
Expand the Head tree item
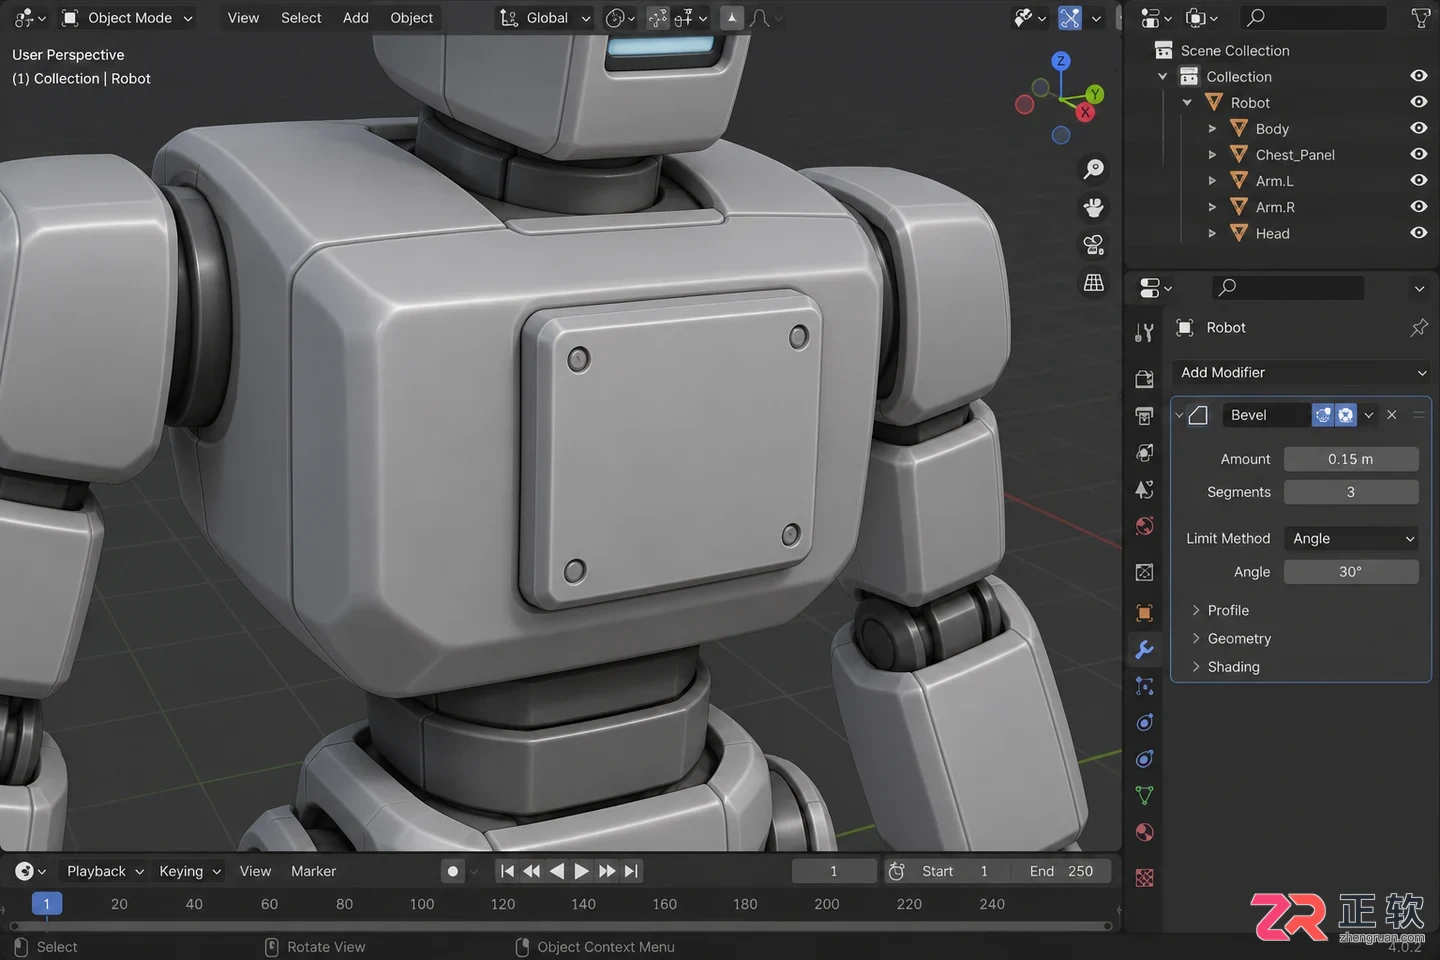tap(1212, 233)
